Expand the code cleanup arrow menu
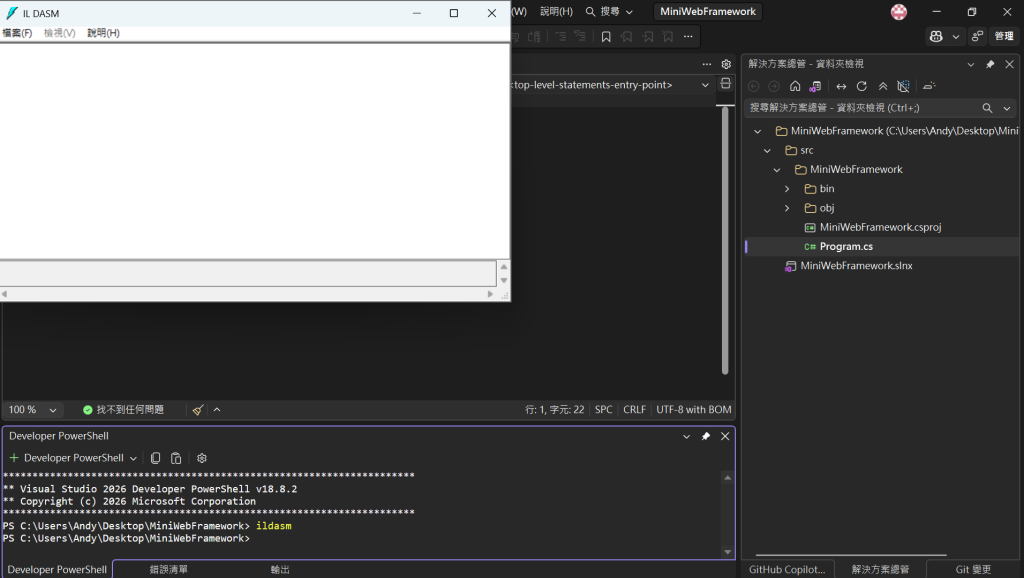This screenshot has width=1024, height=578. tap(217, 409)
